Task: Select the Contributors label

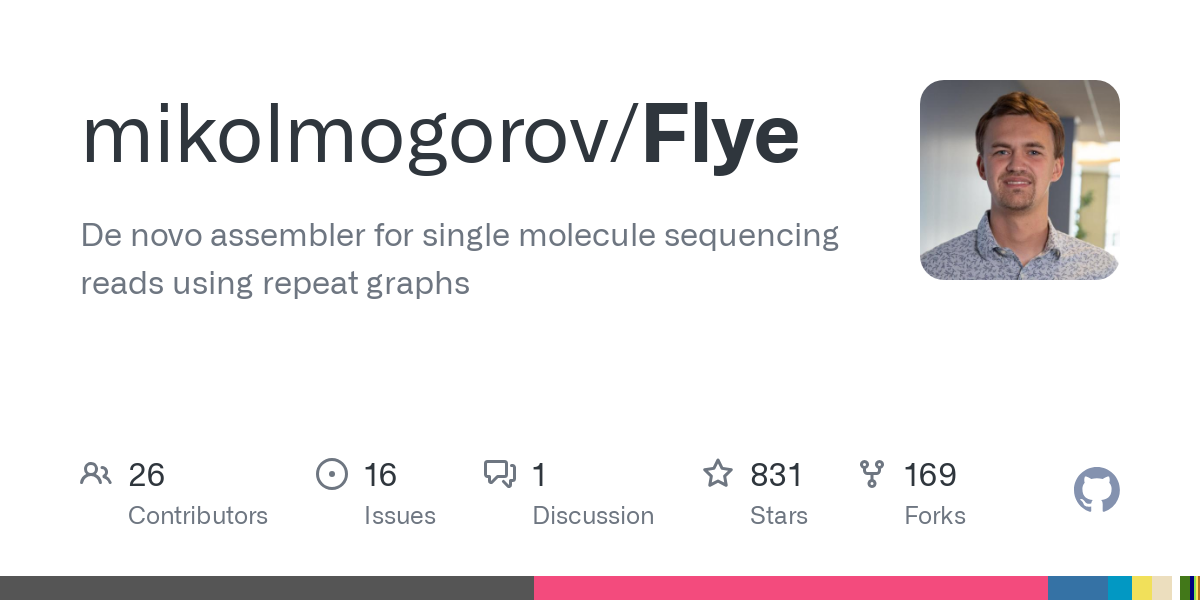Action: (x=198, y=516)
